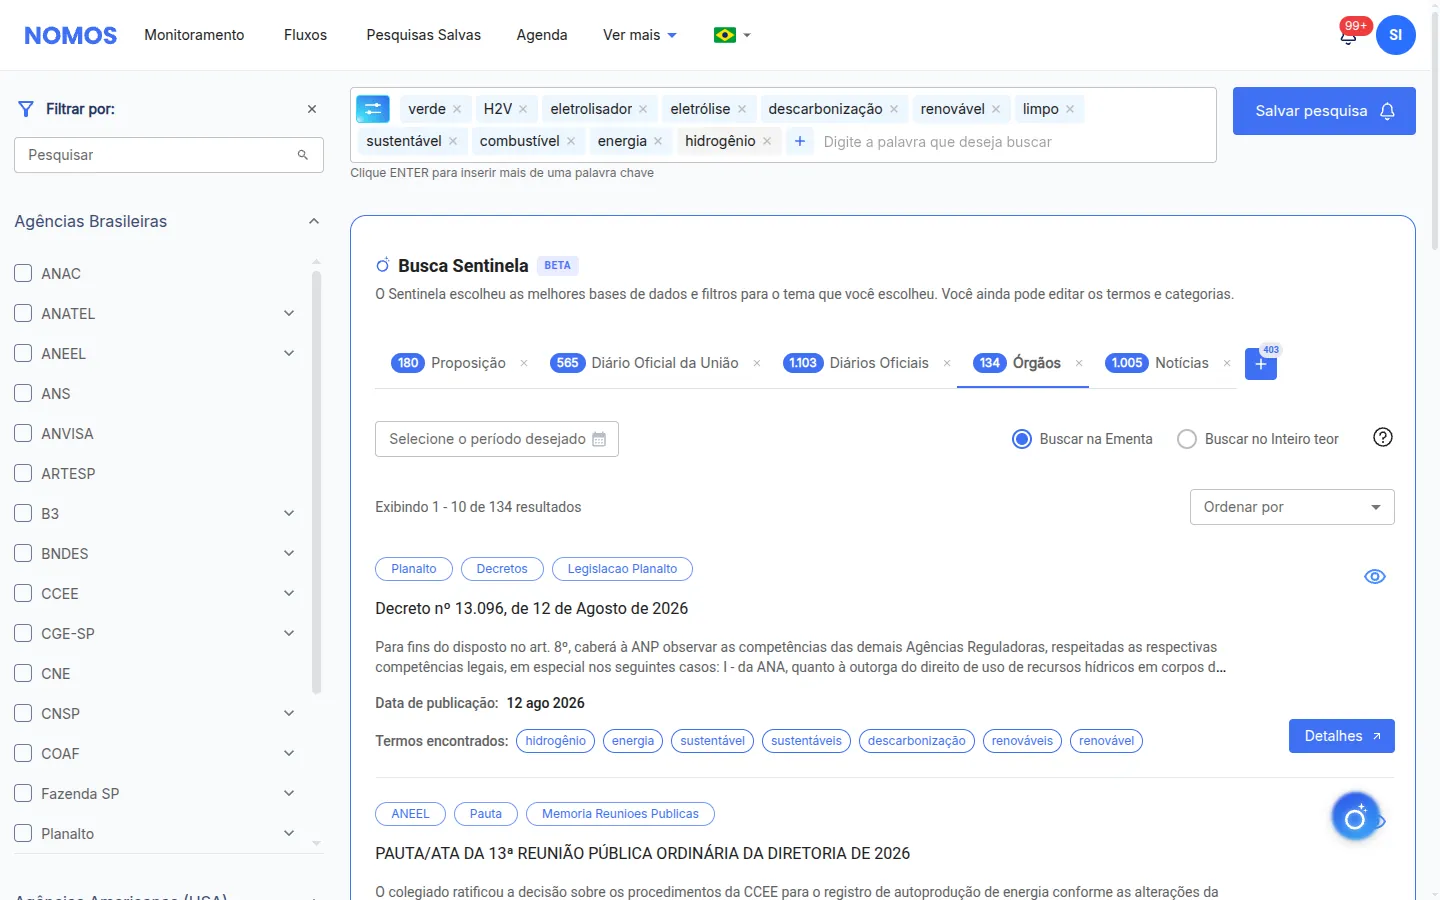This screenshot has height=900, width=1440.
Task: Remove the 'eletrolisador' keyword chip
Action: click(x=643, y=109)
